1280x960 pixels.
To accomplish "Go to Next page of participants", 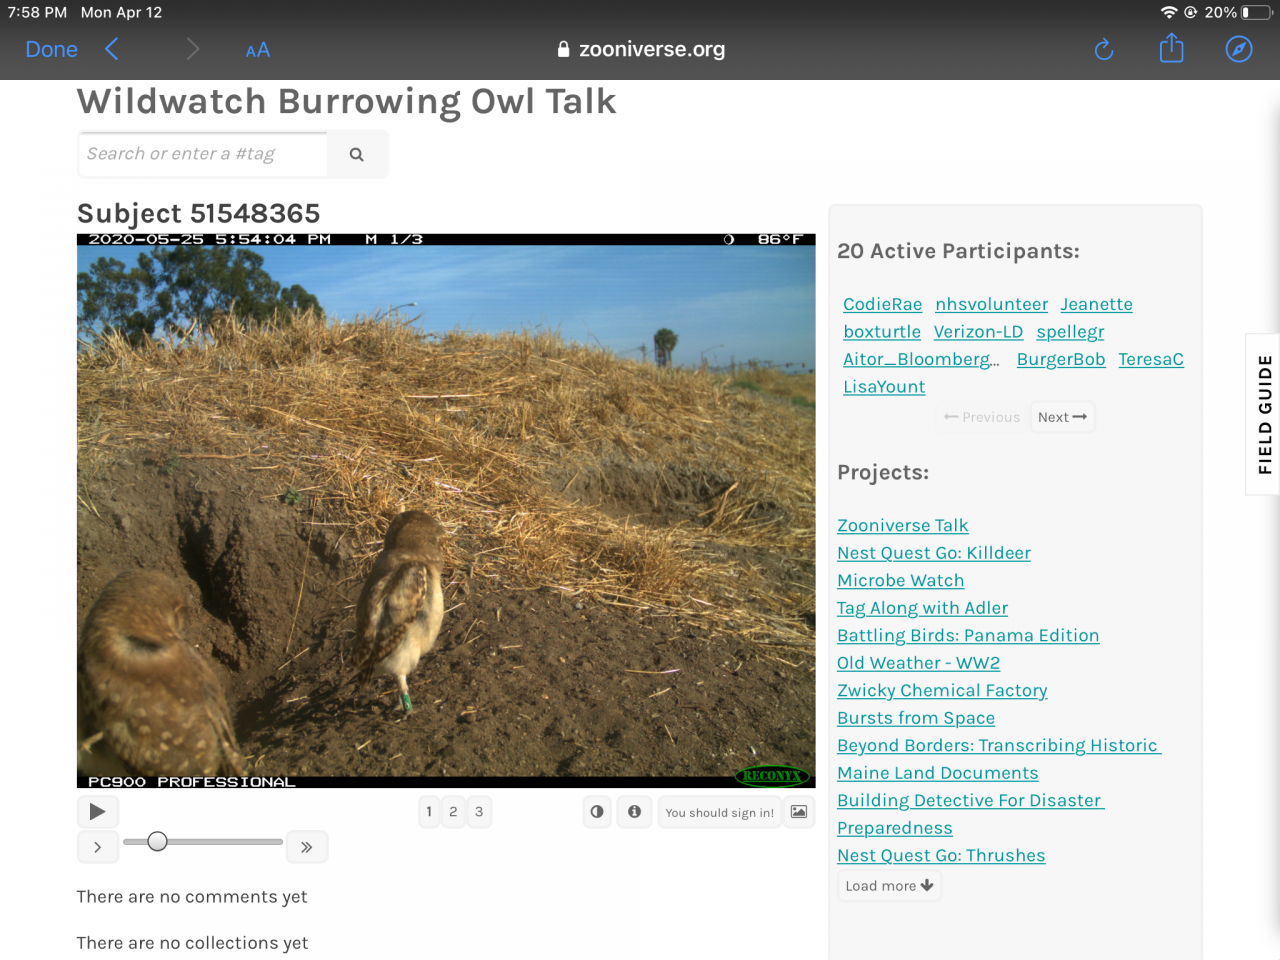I will coord(1062,417).
